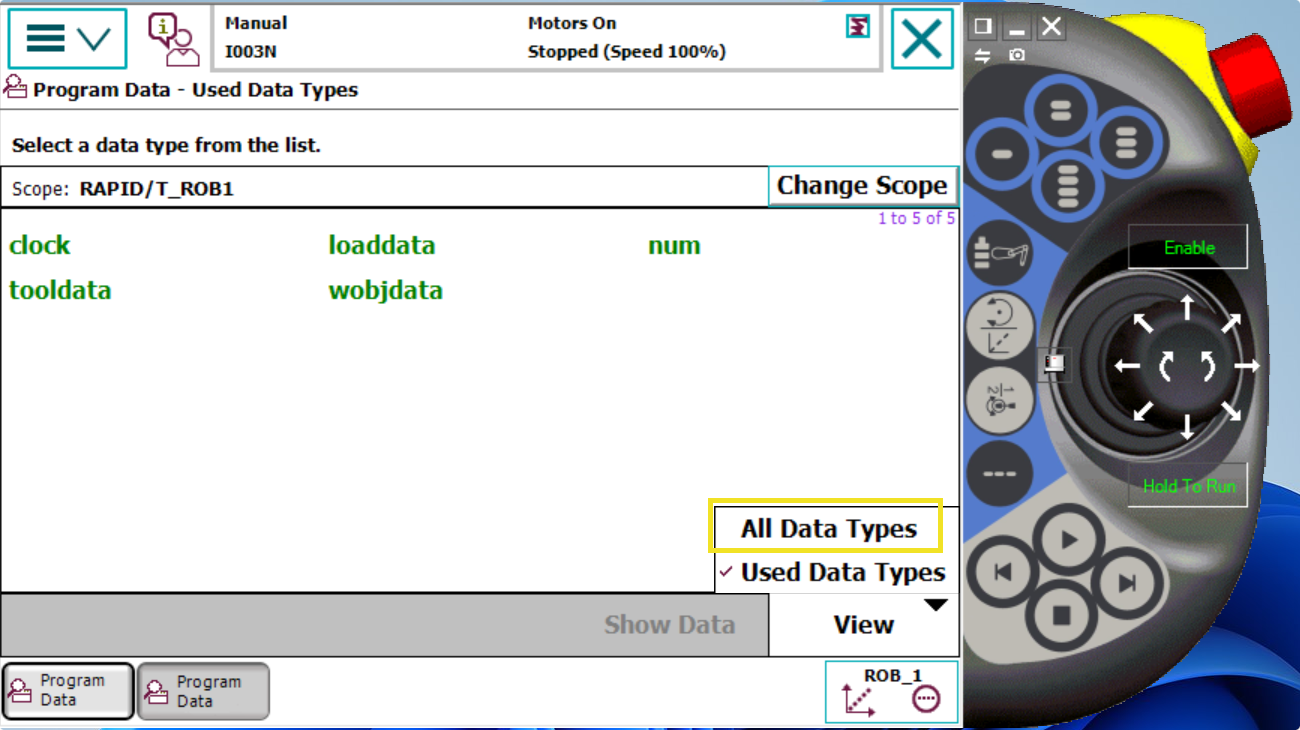Viewport: 1300px width, 730px height.
Task: Open the ROB_1 quickset menu
Action: click(891, 691)
